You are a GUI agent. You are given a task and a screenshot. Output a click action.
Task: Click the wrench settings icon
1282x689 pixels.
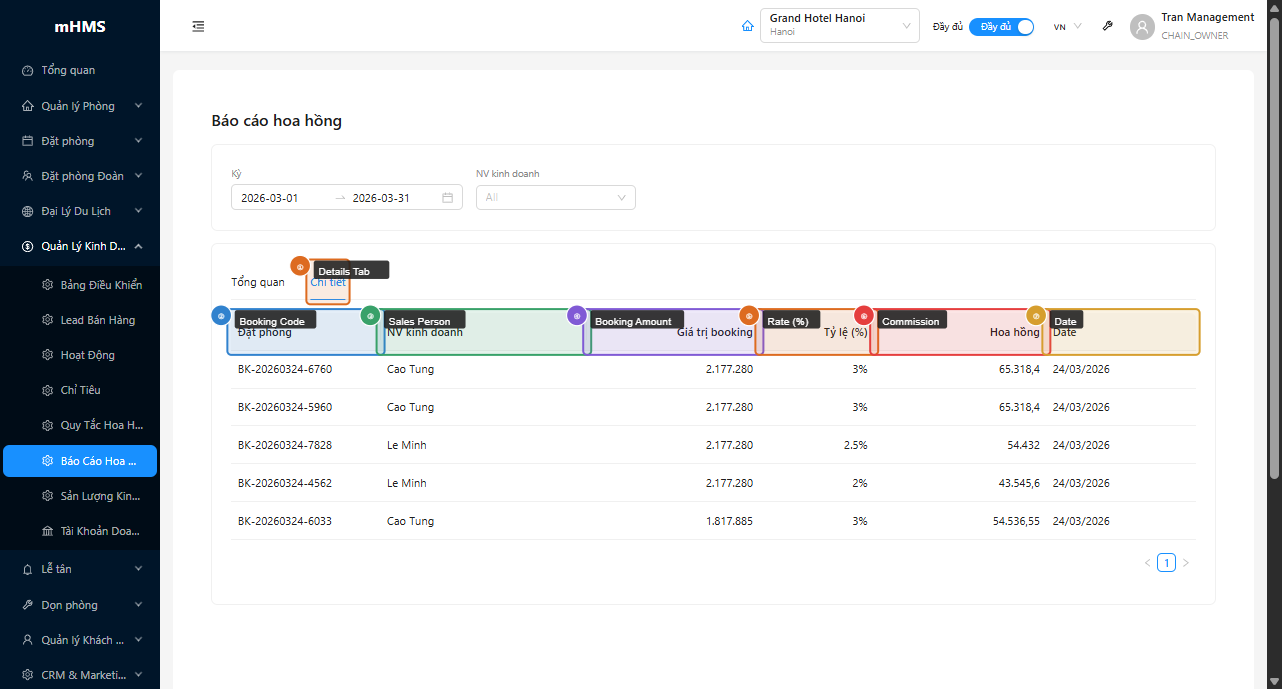coord(1107,26)
